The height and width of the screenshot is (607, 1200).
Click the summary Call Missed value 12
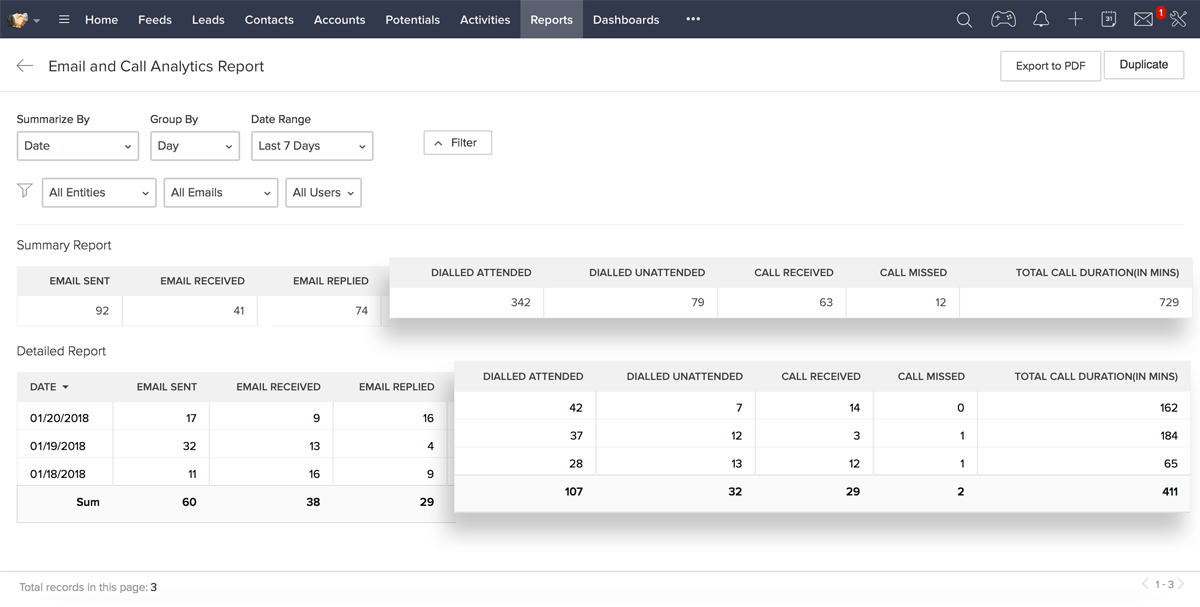(x=940, y=302)
